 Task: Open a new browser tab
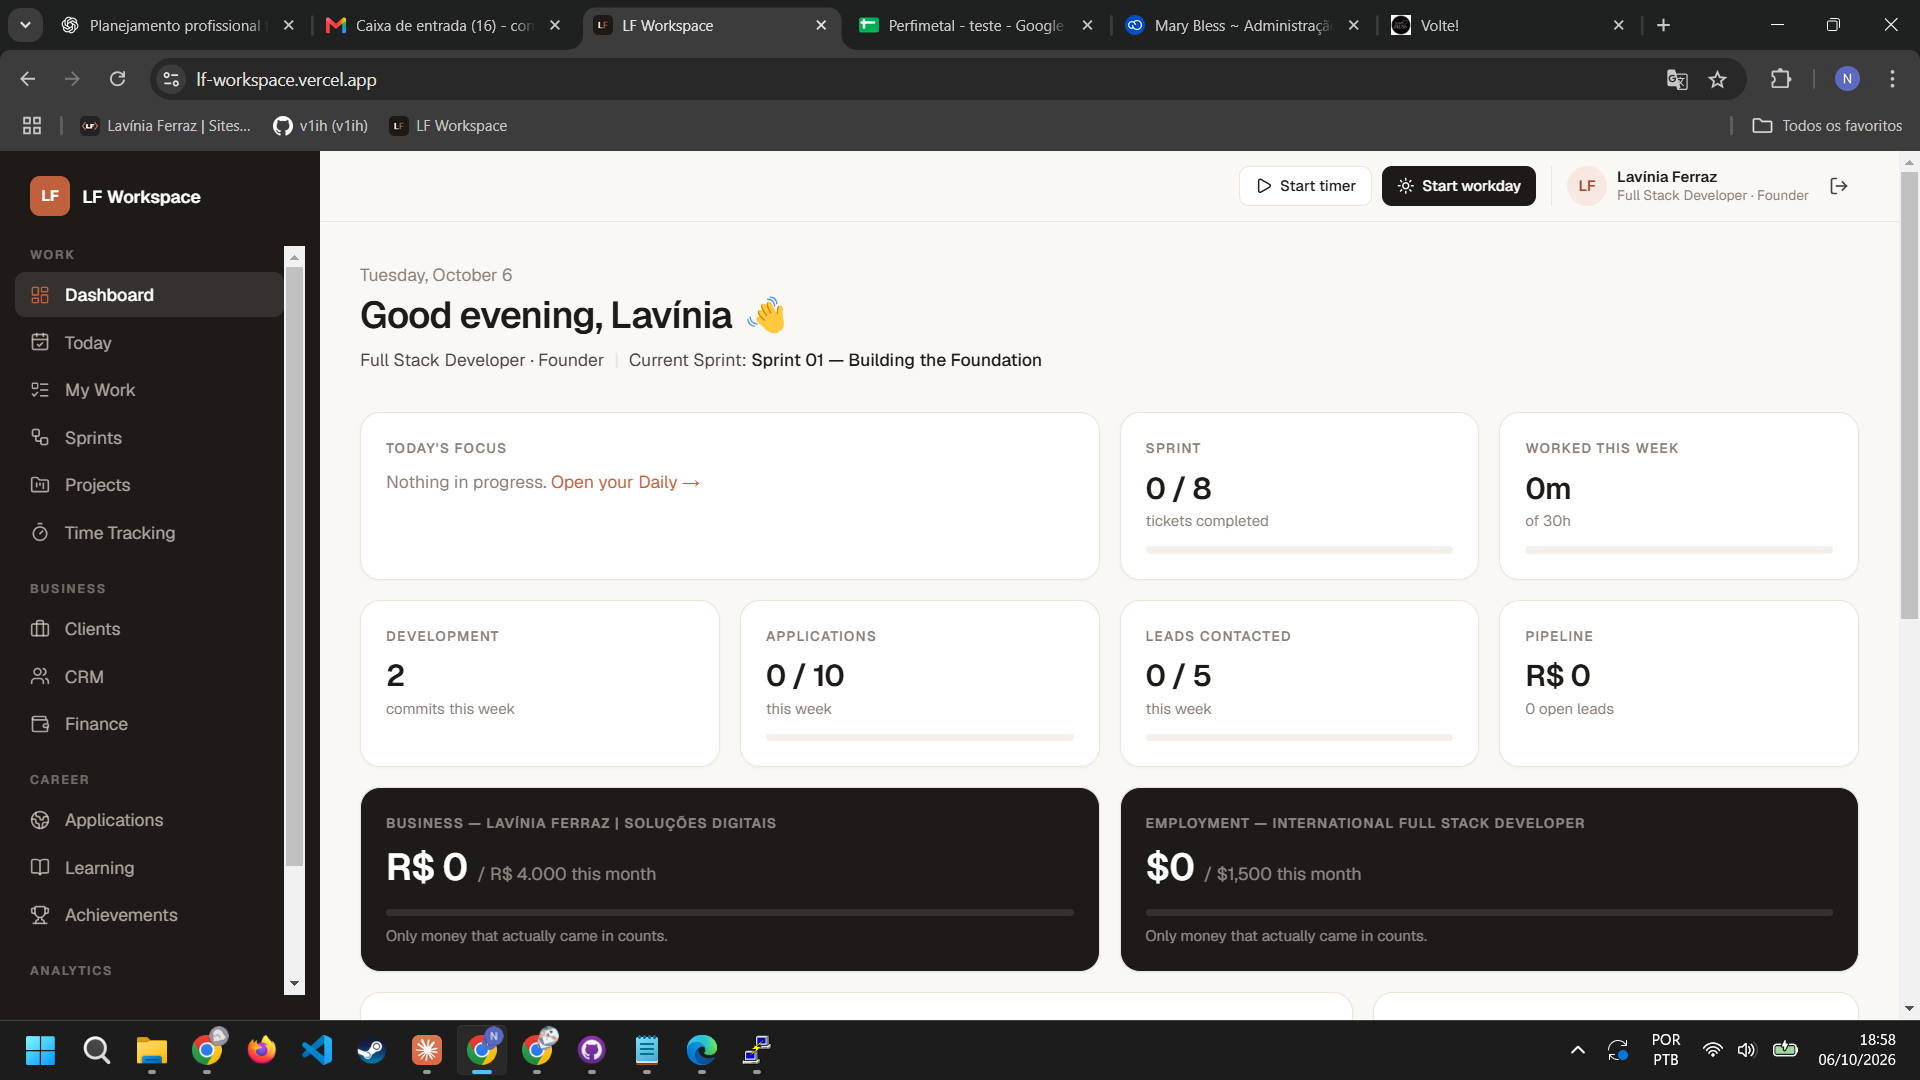point(1663,25)
